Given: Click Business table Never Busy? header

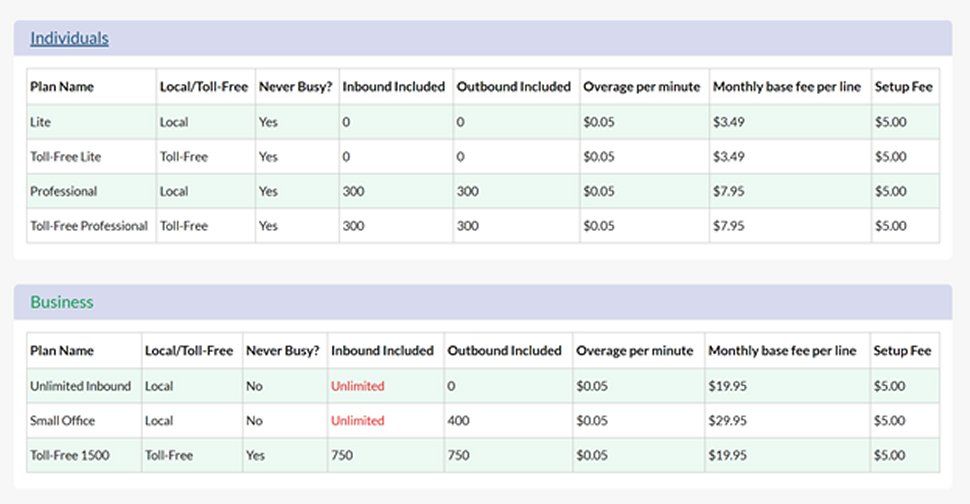Looking at the screenshot, I should click(283, 351).
